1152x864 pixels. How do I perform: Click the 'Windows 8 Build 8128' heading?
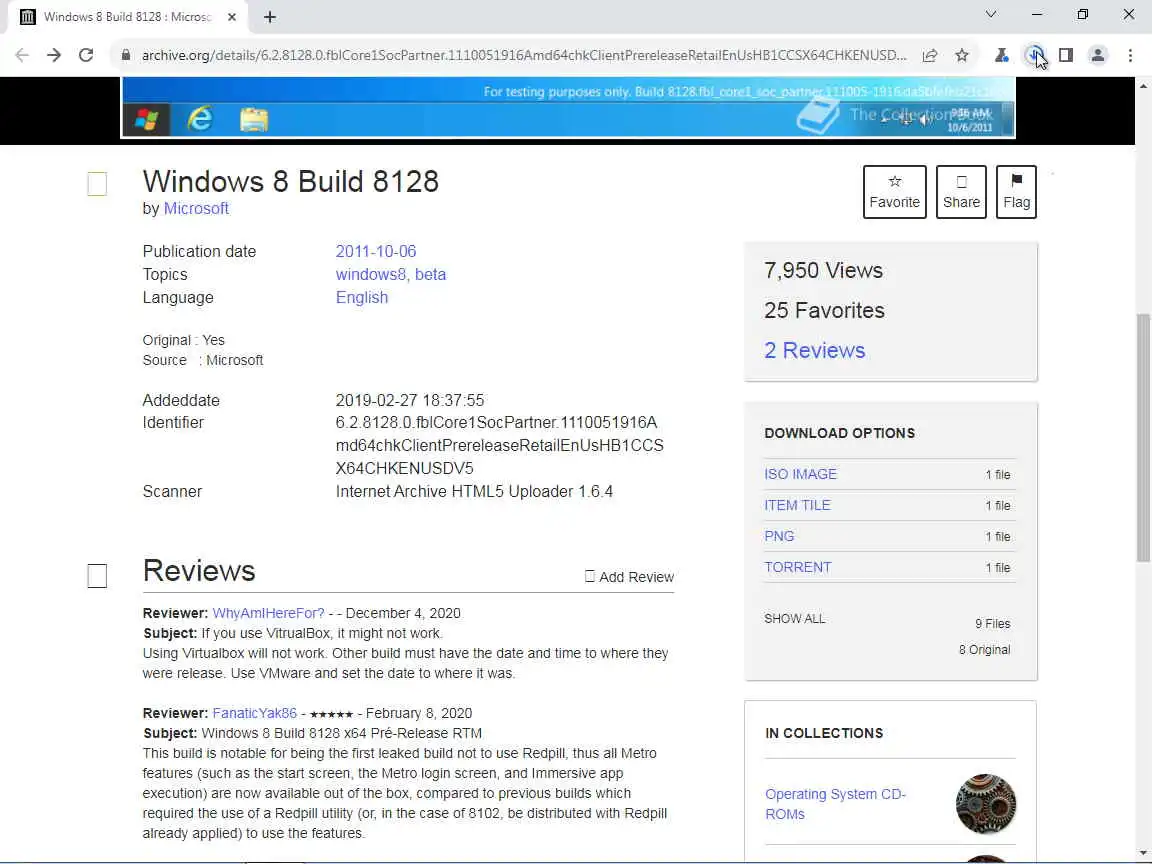pyautogui.click(x=291, y=181)
